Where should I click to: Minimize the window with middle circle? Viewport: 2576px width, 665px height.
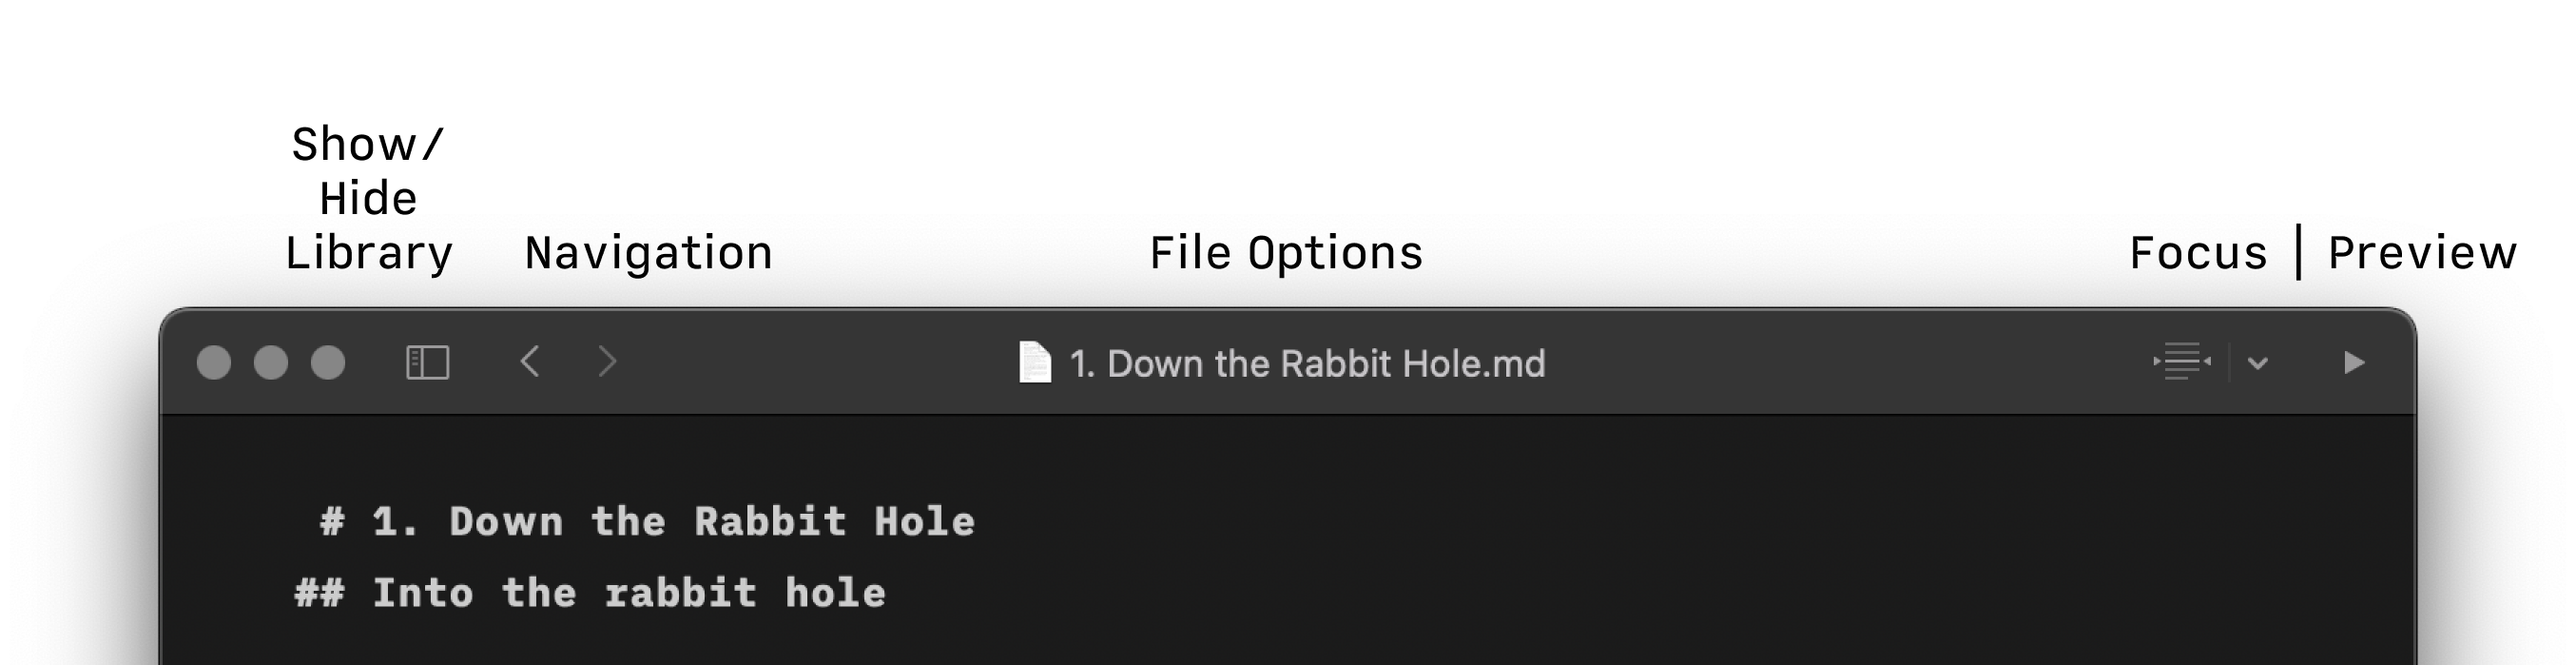(x=271, y=362)
